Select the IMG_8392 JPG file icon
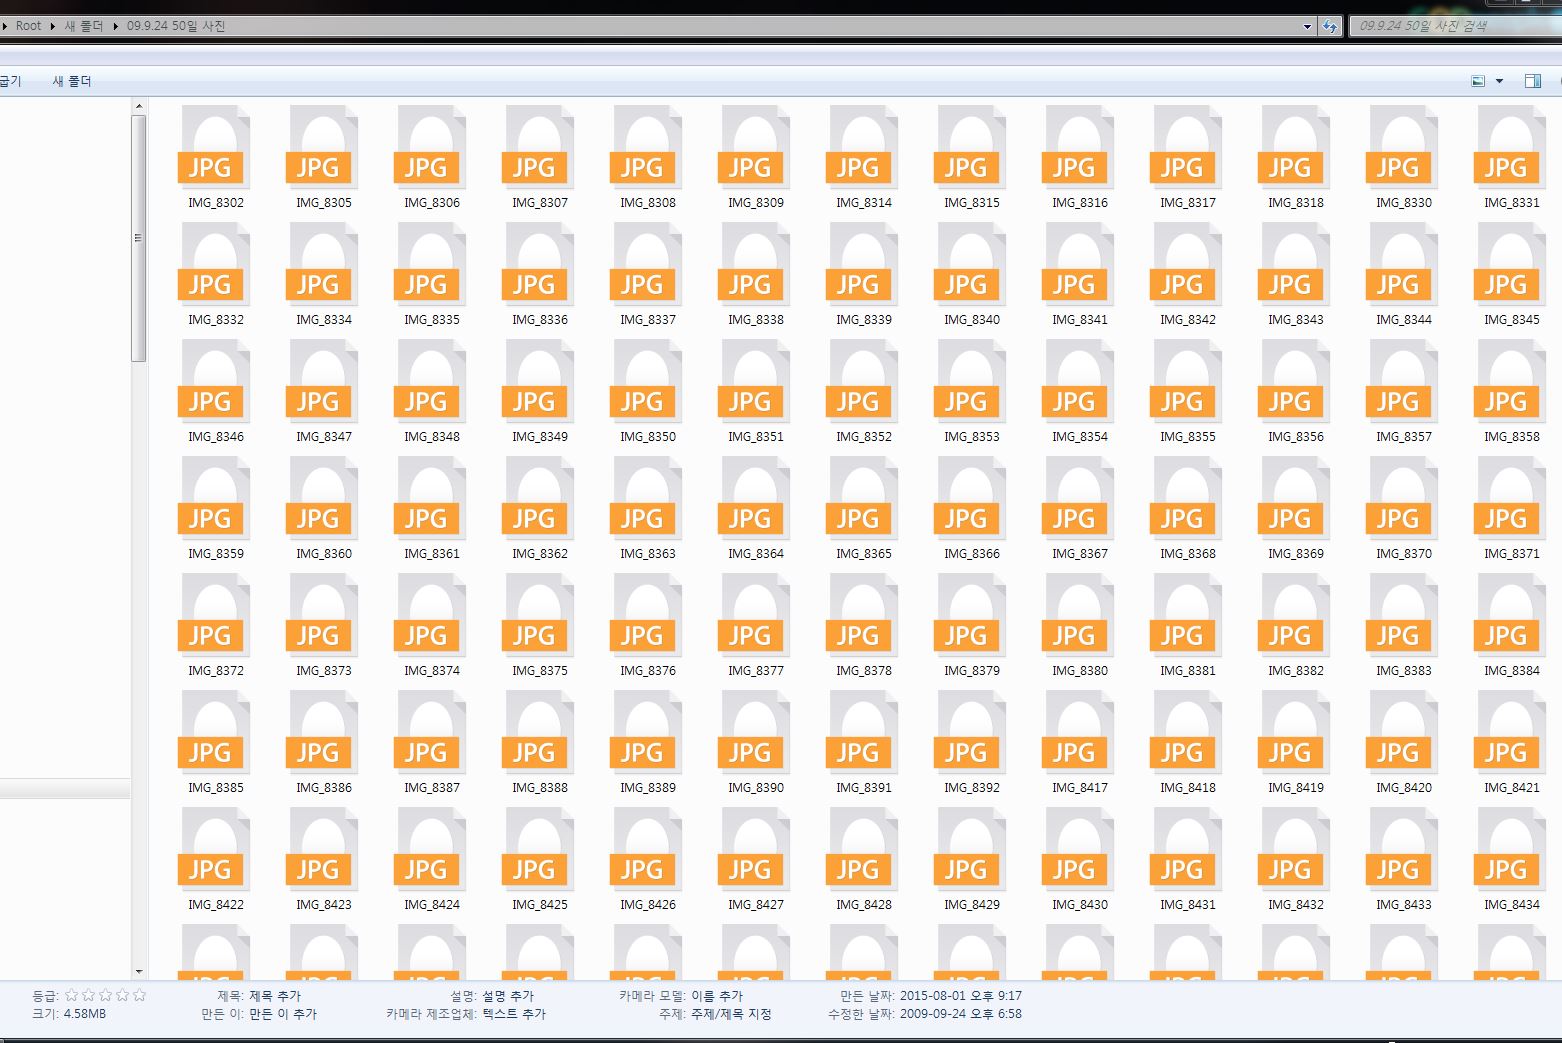The image size is (1562, 1043). [971, 735]
